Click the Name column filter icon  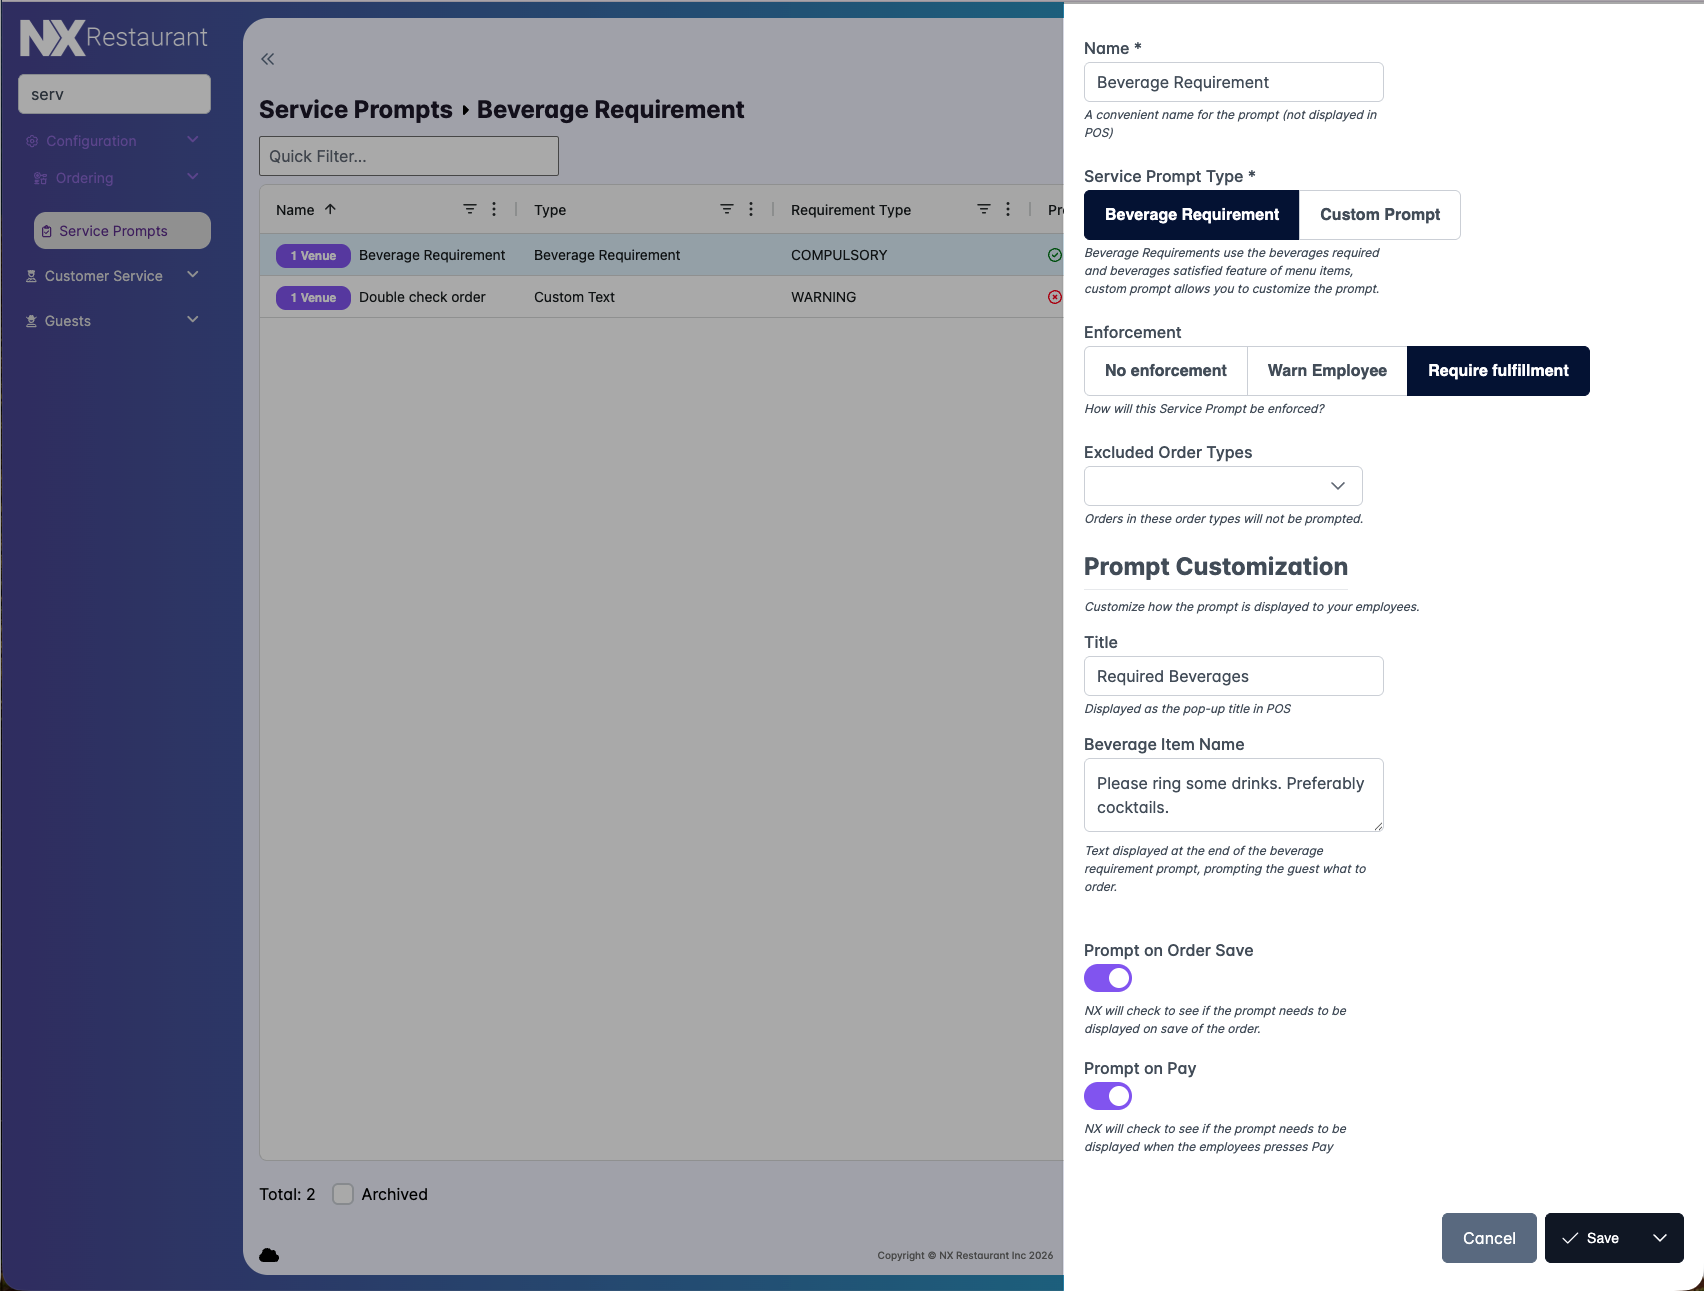pos(470,209)
